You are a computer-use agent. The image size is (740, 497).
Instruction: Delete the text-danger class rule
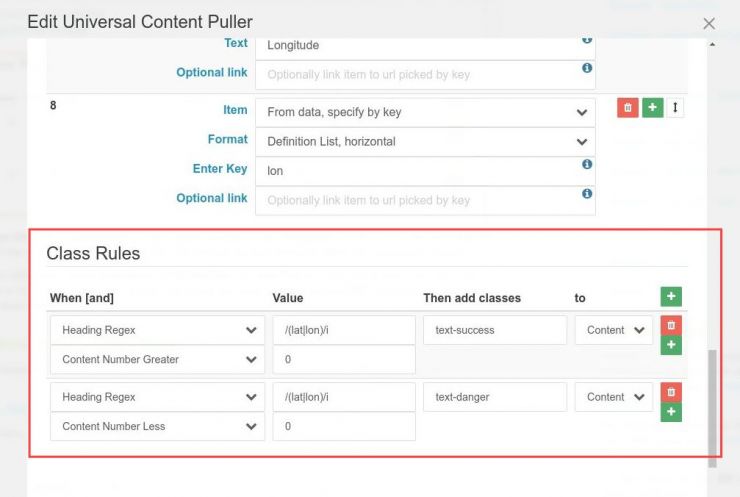671,392
